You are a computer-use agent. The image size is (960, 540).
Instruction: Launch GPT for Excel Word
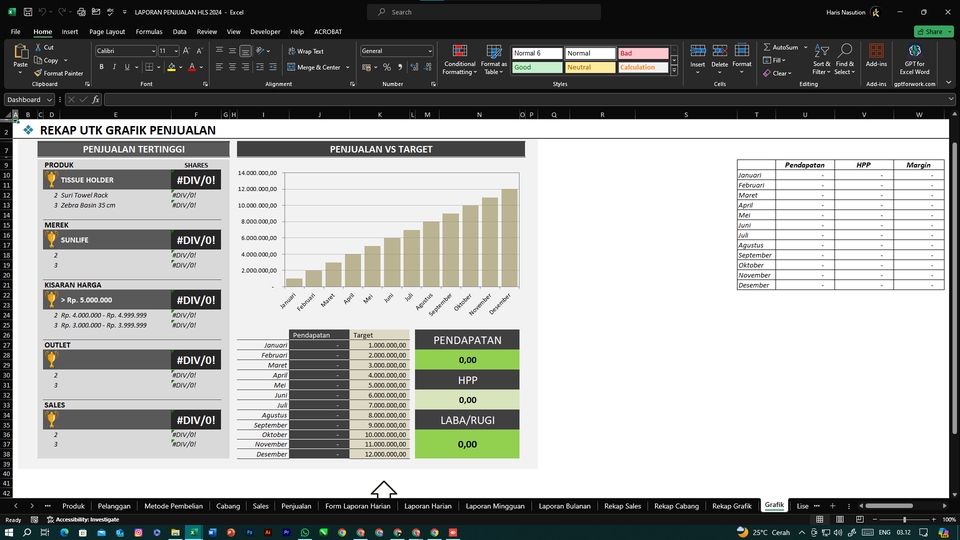(915, 59)
